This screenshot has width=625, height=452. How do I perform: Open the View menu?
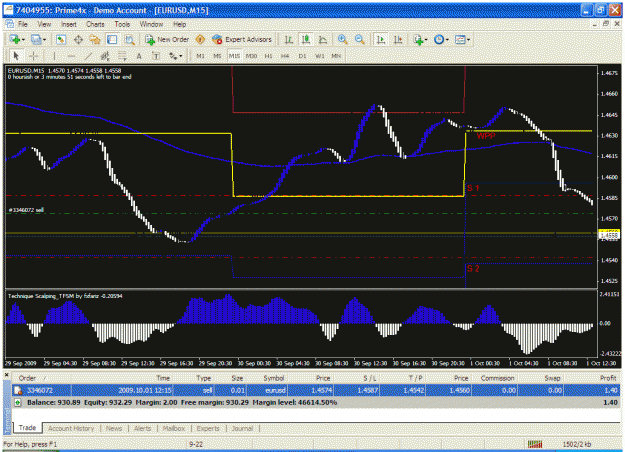point(44,24)
